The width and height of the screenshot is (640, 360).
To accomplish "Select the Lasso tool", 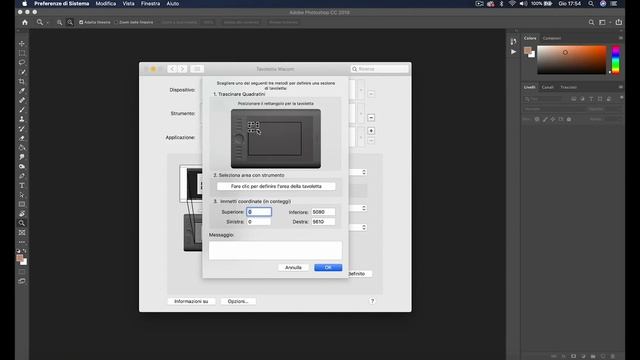I will 22,62.
